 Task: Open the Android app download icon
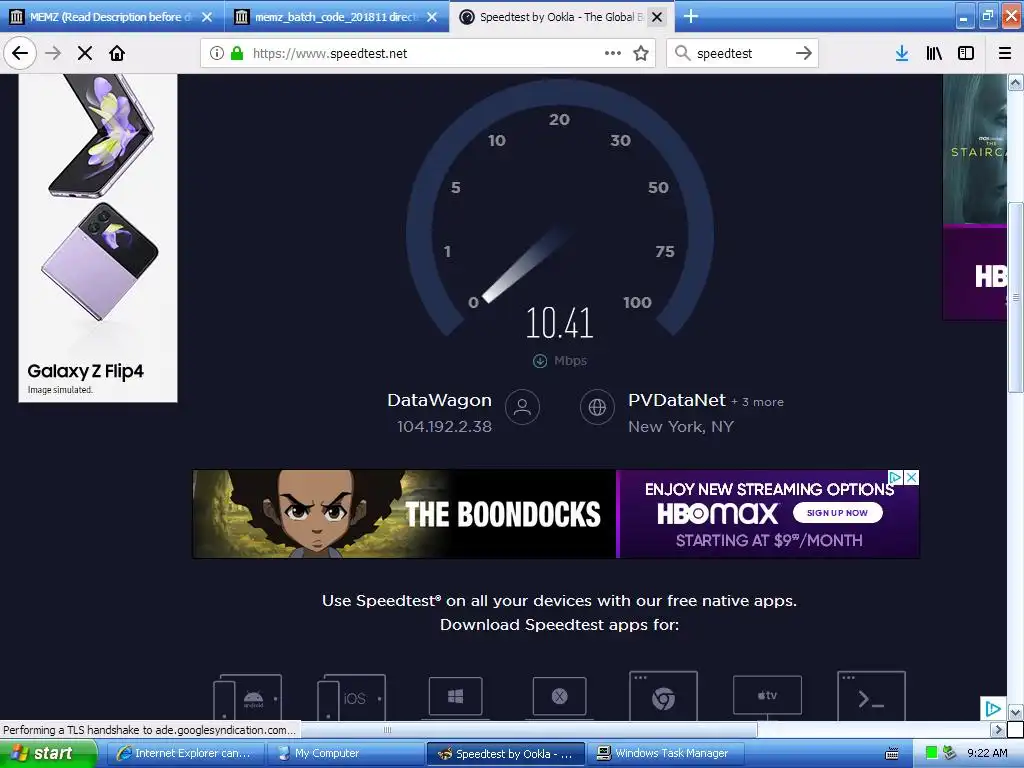click(x=248, y=697)
